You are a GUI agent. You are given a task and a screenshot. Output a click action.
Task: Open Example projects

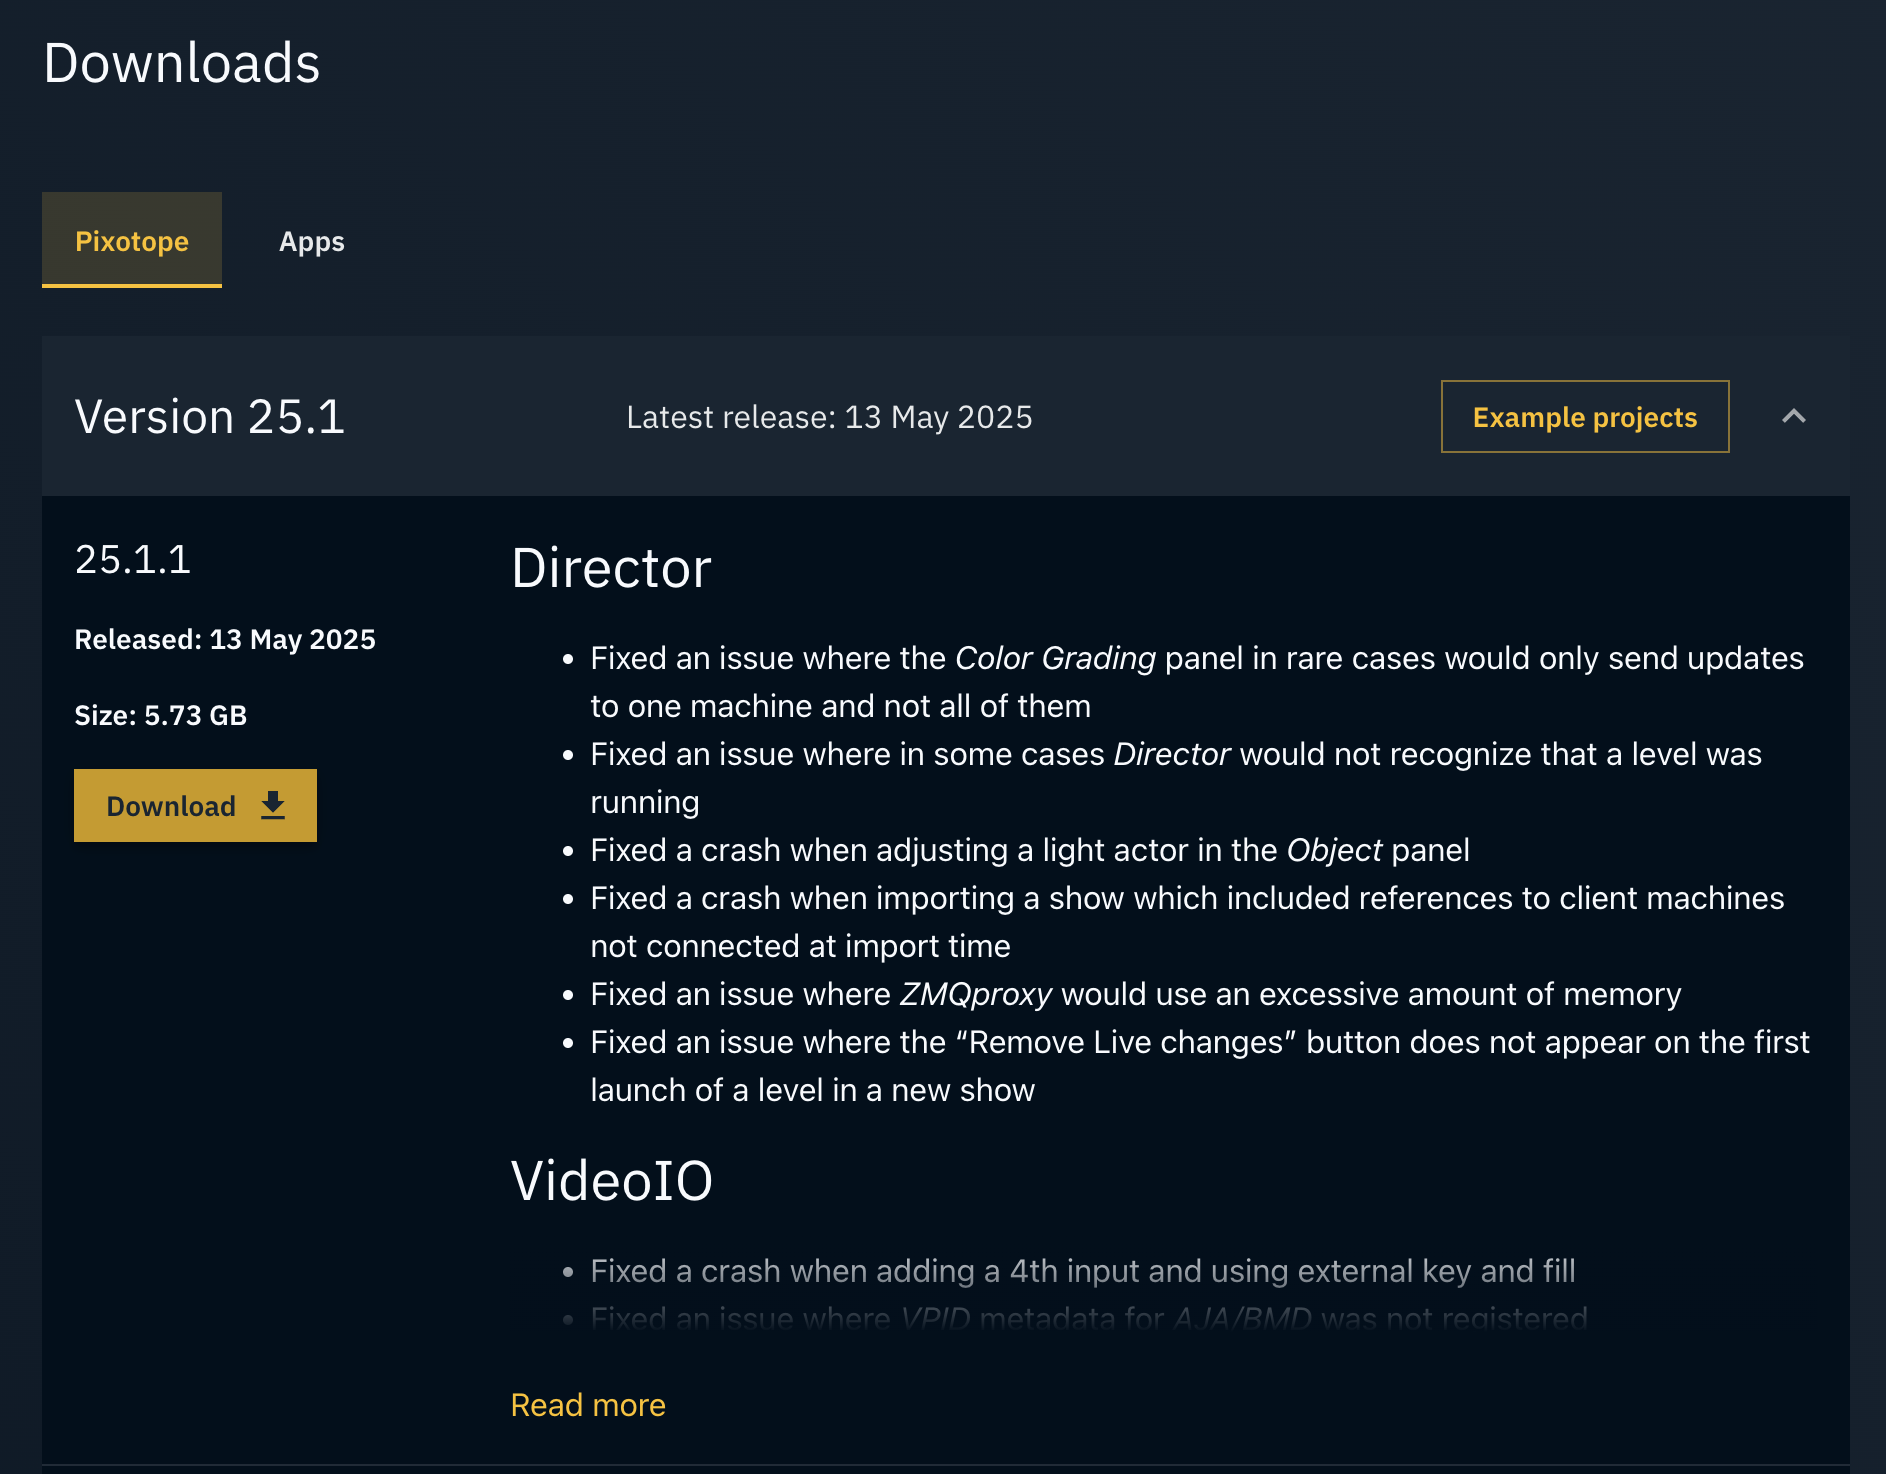1583,417
